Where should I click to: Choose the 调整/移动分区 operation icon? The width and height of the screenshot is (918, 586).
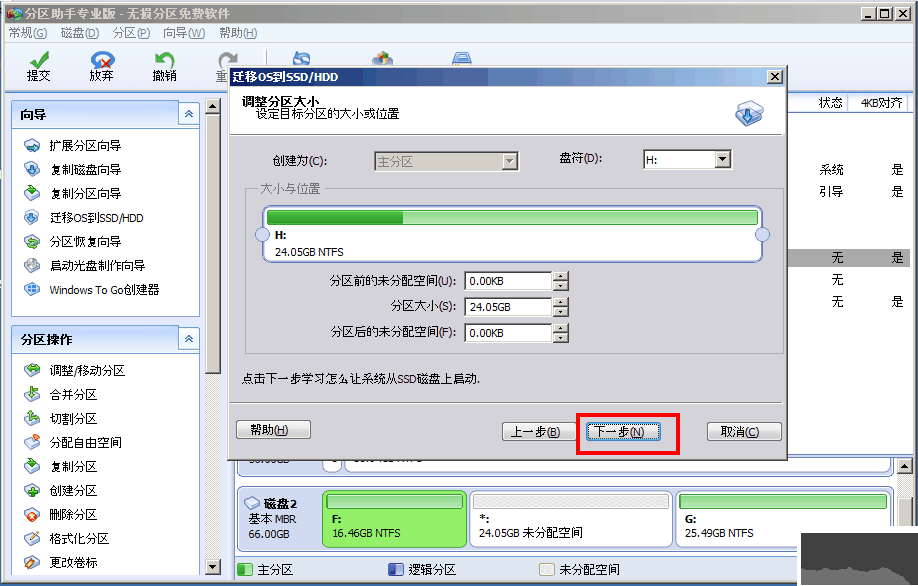32,370
